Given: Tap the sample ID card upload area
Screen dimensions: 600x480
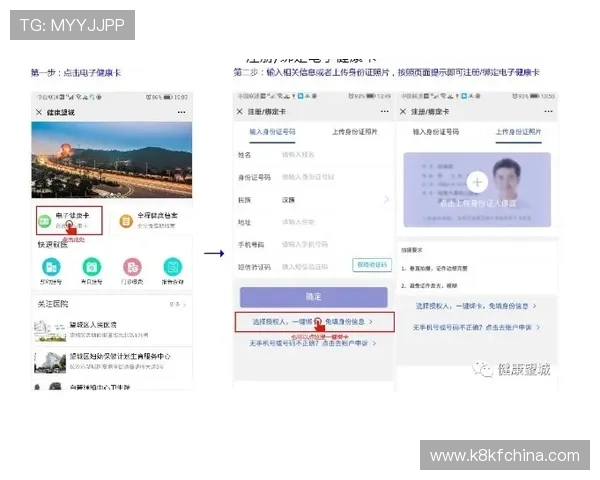Looking at the screenshot, I should [x=477, y=189].
